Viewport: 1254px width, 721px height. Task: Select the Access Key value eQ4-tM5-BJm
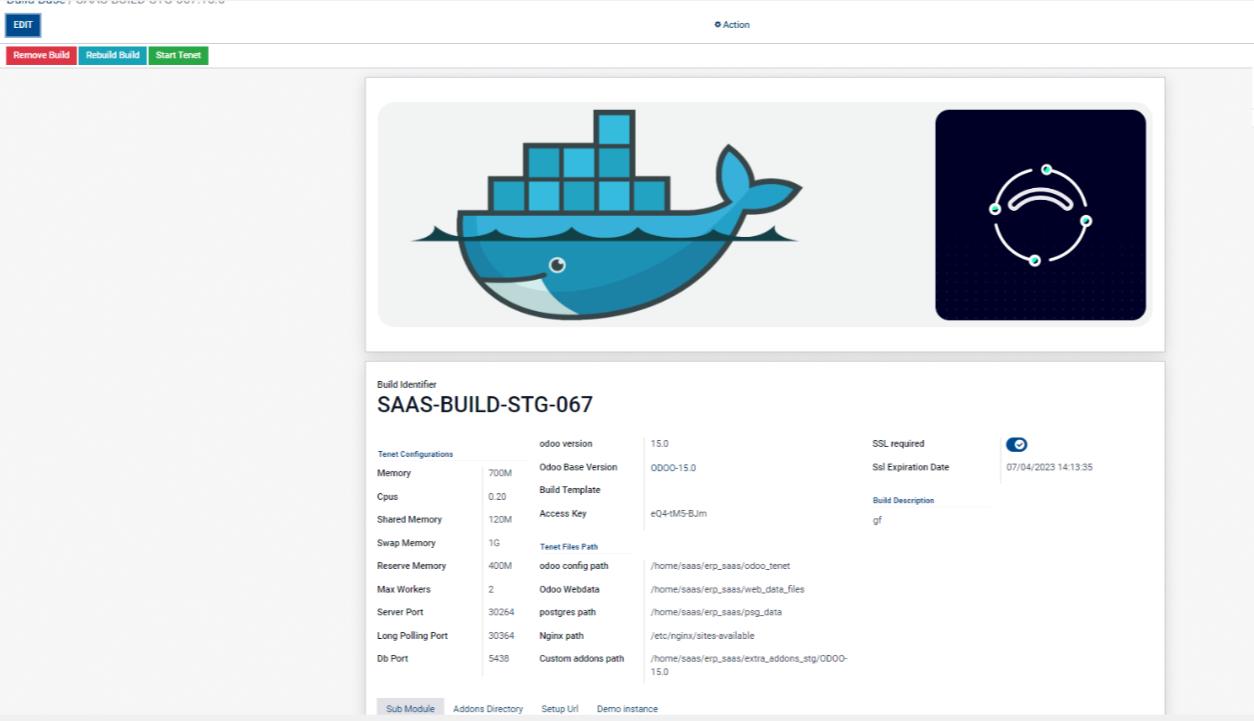click(678, 514)
